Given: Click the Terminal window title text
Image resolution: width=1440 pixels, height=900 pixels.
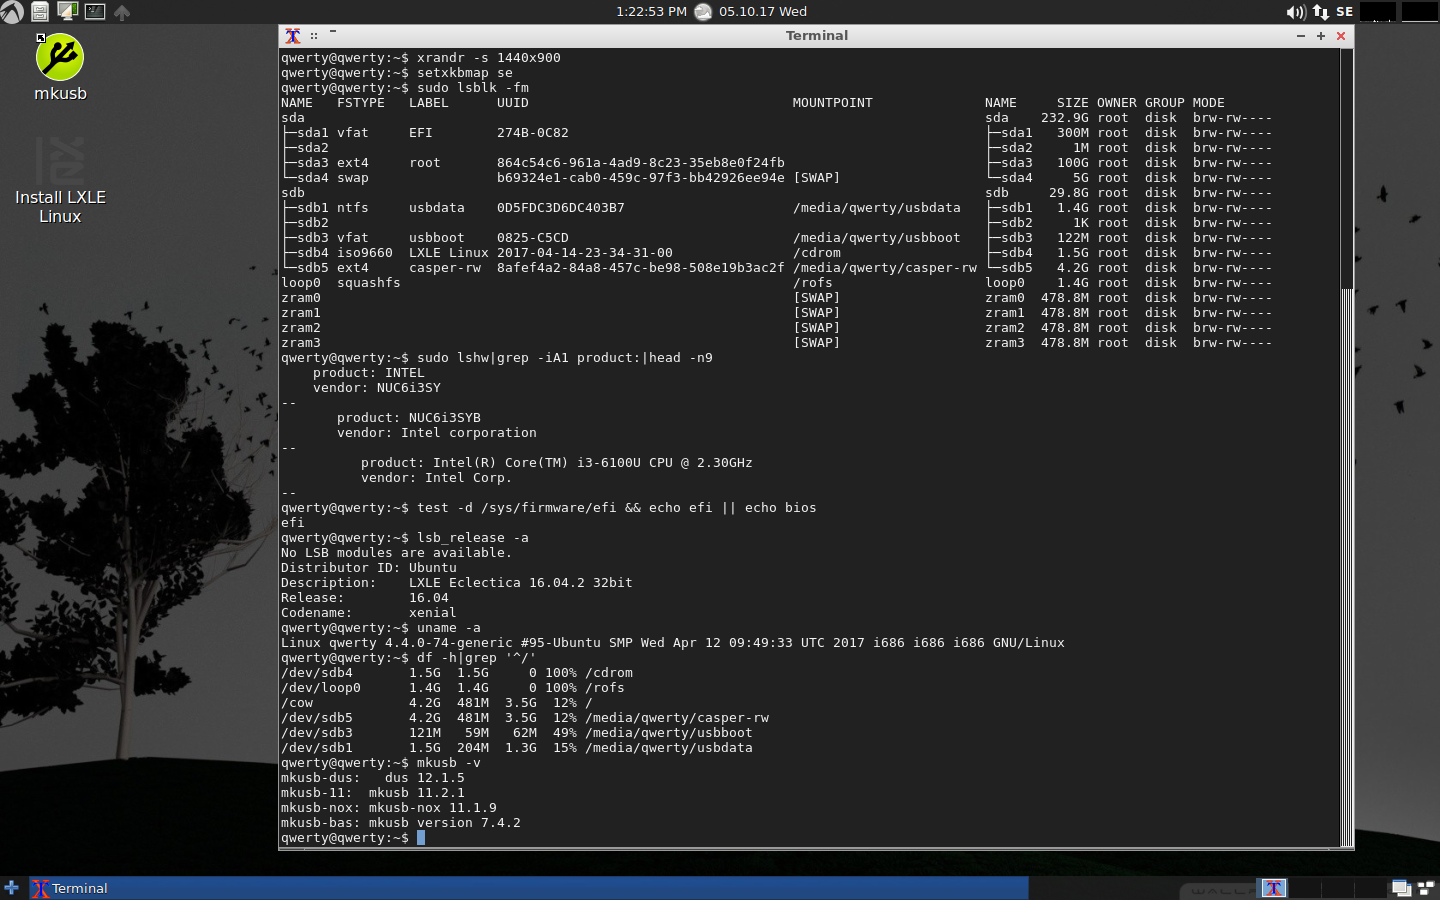Looking at the screenshot, I should point(817,35).
